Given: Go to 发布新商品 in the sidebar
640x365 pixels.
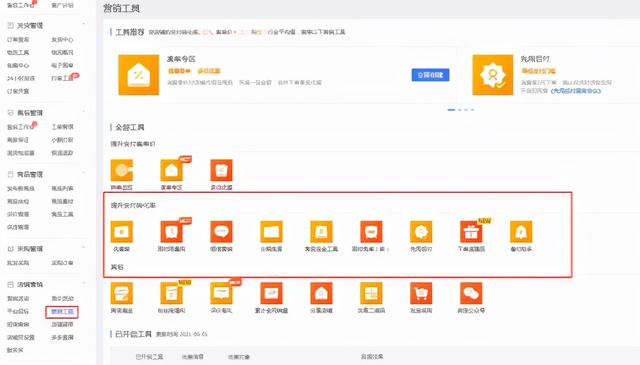Looking at the screenshot, I should [20, 189].
